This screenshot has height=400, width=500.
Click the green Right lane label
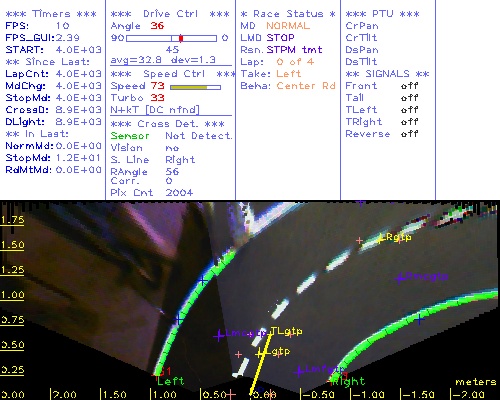pyautogui.click(x=349, y=381)
